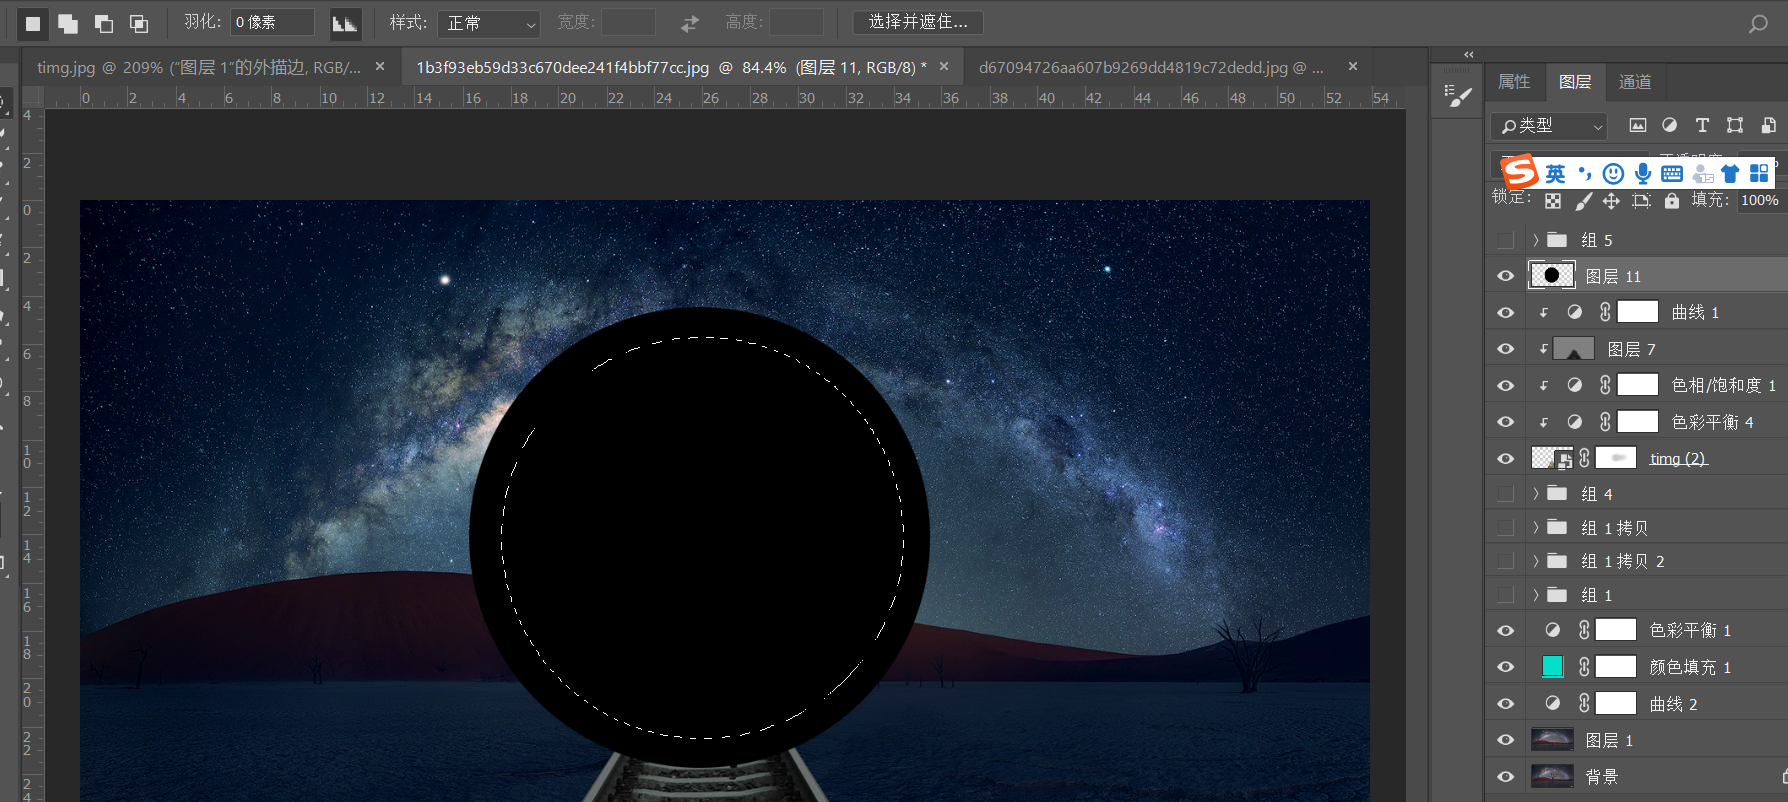This screenshot has height=802, width=1788.
Task: Filter layers by text type
Action: (x=1702, y=125)
